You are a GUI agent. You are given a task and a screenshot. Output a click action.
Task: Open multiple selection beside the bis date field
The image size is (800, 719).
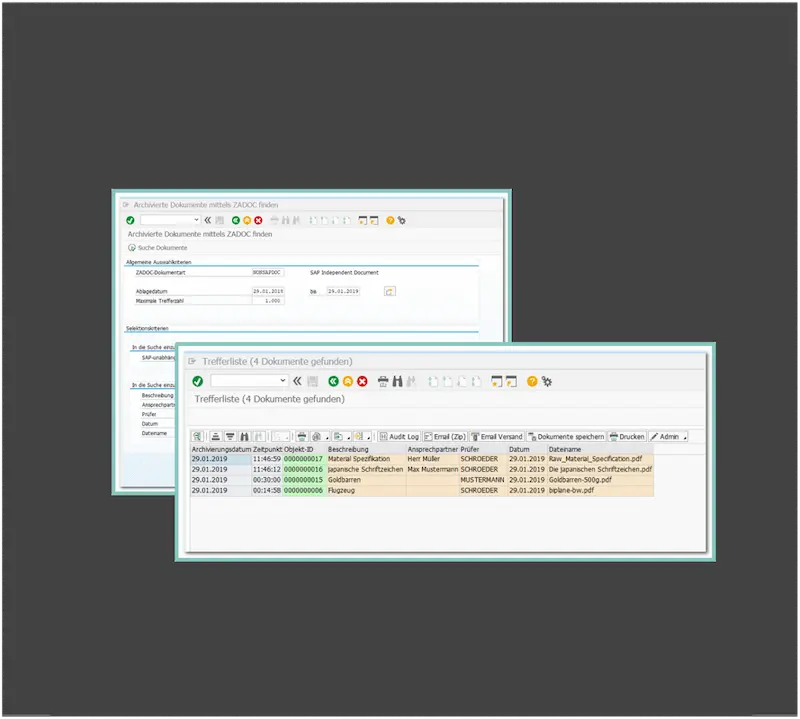[x=389, y=292]
